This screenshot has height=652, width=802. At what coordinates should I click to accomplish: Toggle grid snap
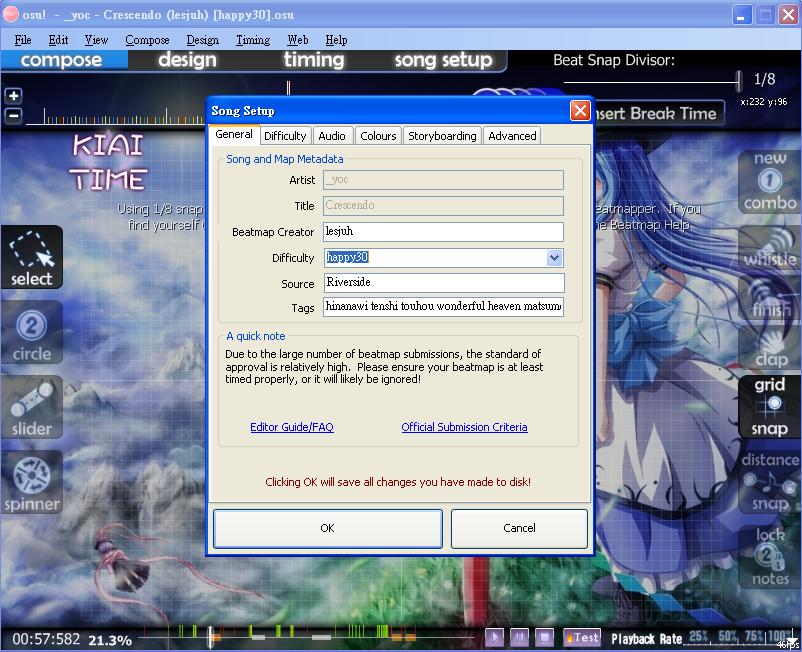click(x=770, y=408)
